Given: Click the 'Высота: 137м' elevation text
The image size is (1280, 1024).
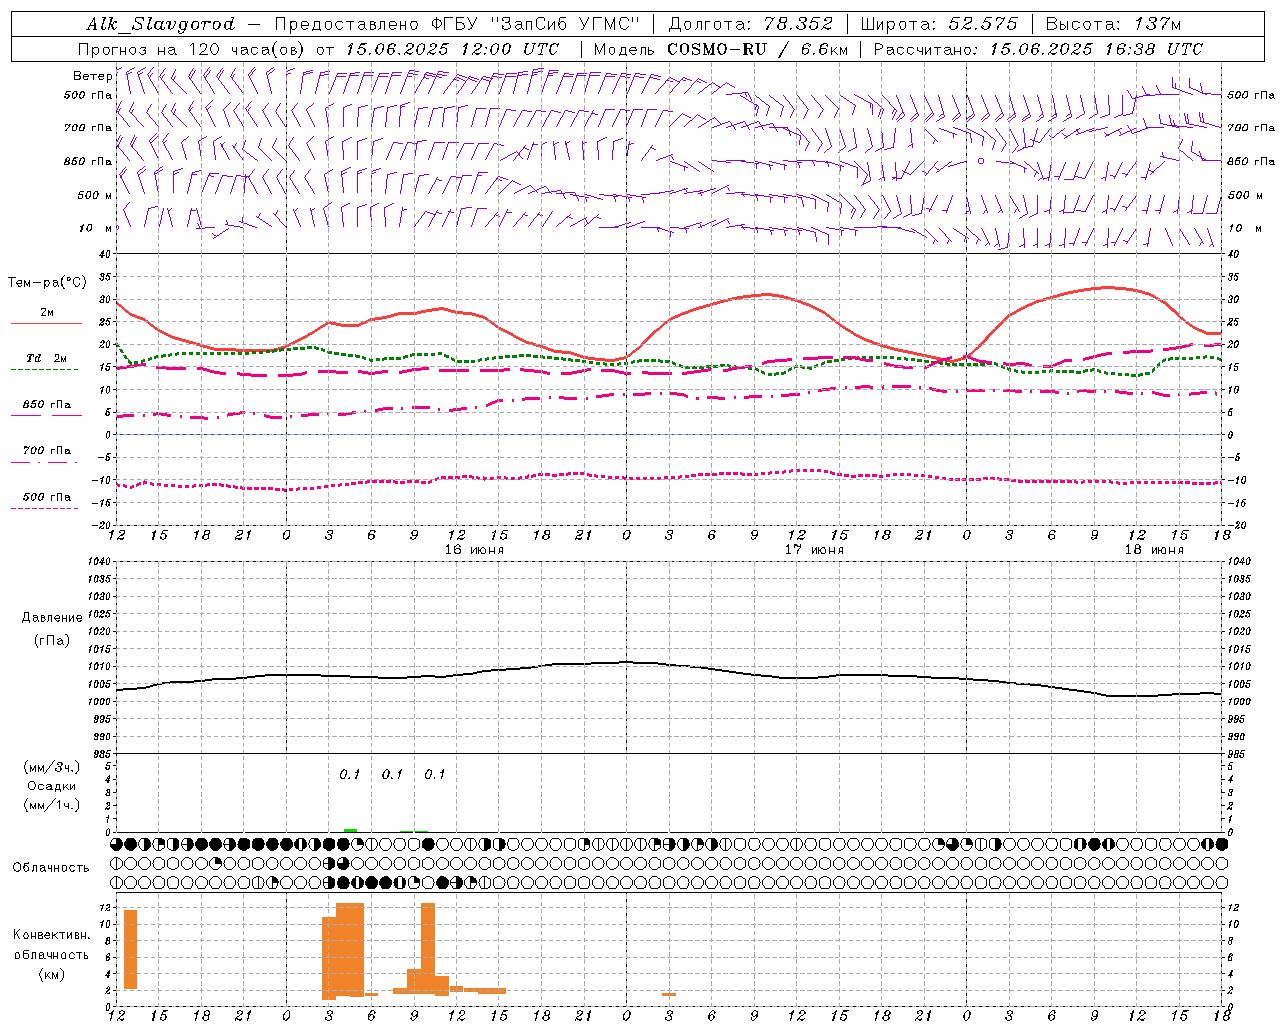Looking at the screenshot, I should 1113,24.
